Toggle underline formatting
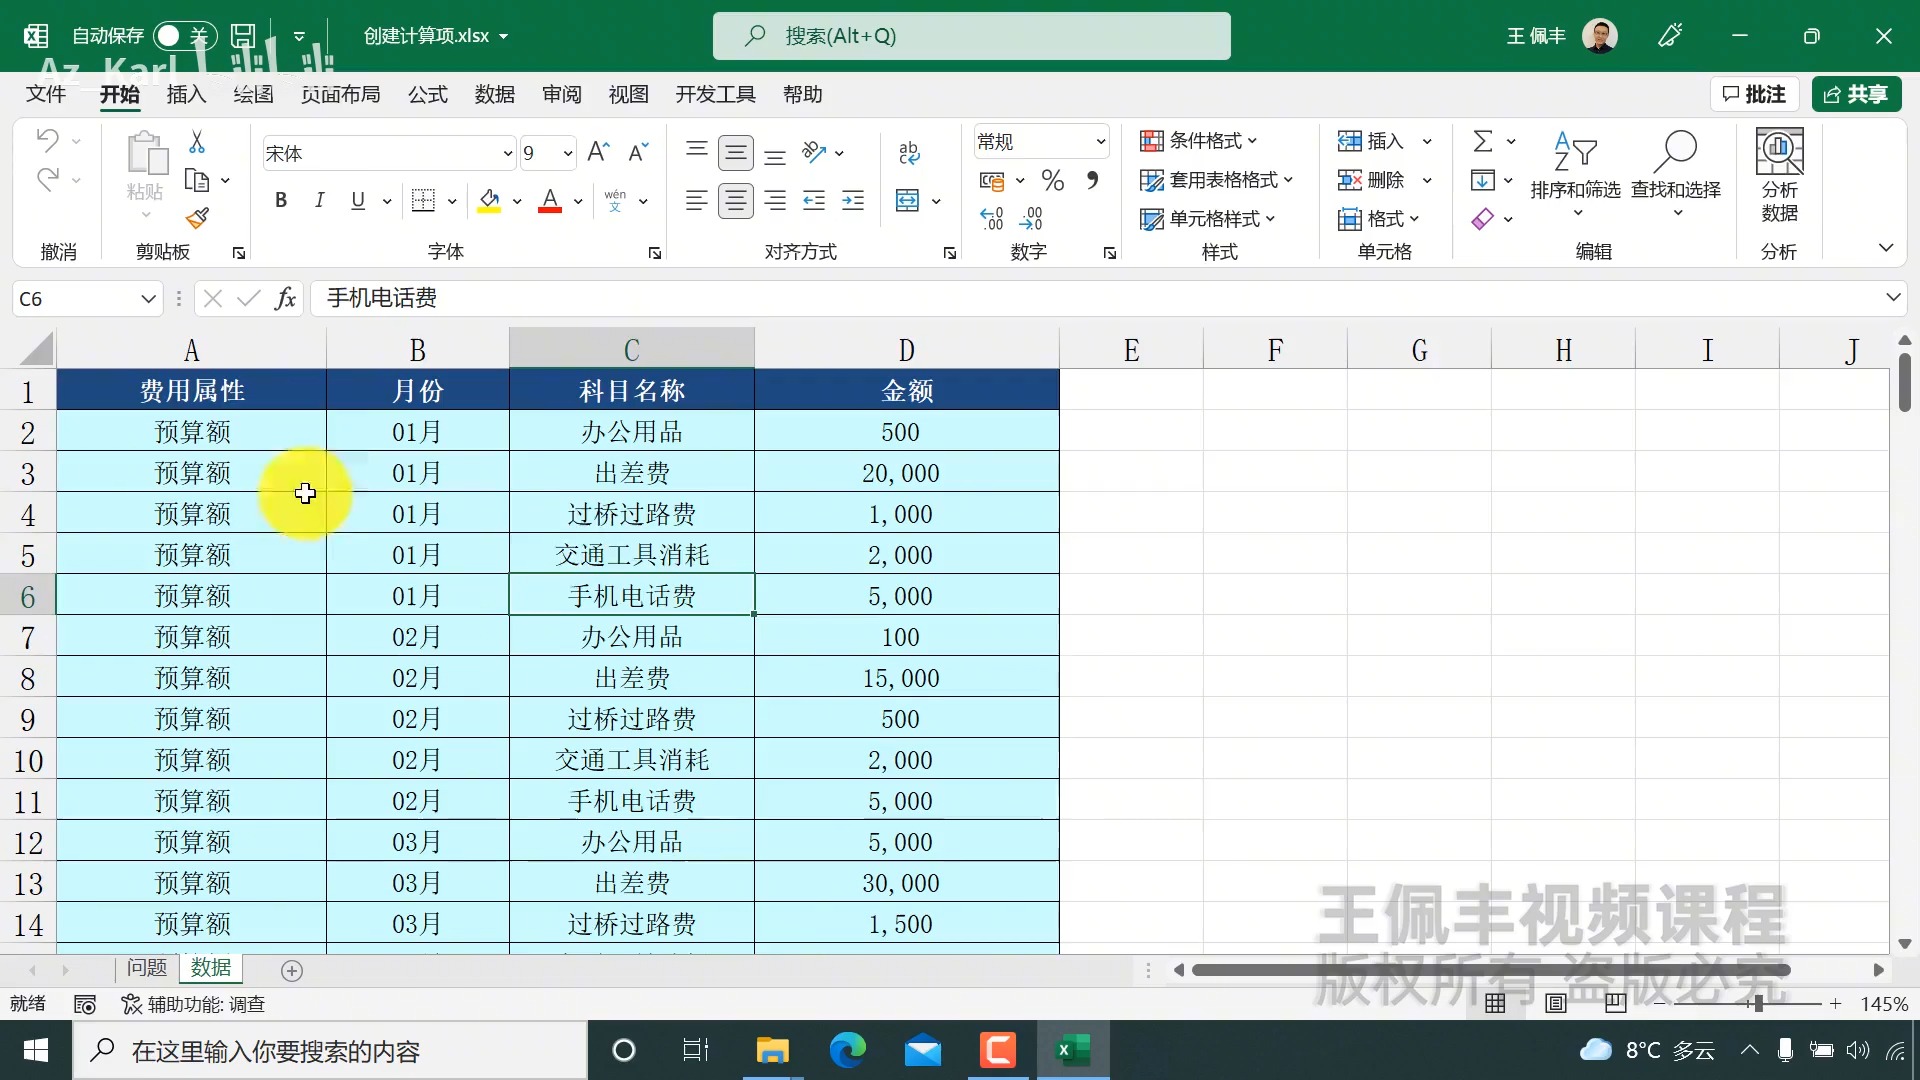This screenshot has height=1080, width=1920. (x=357, y=200)
